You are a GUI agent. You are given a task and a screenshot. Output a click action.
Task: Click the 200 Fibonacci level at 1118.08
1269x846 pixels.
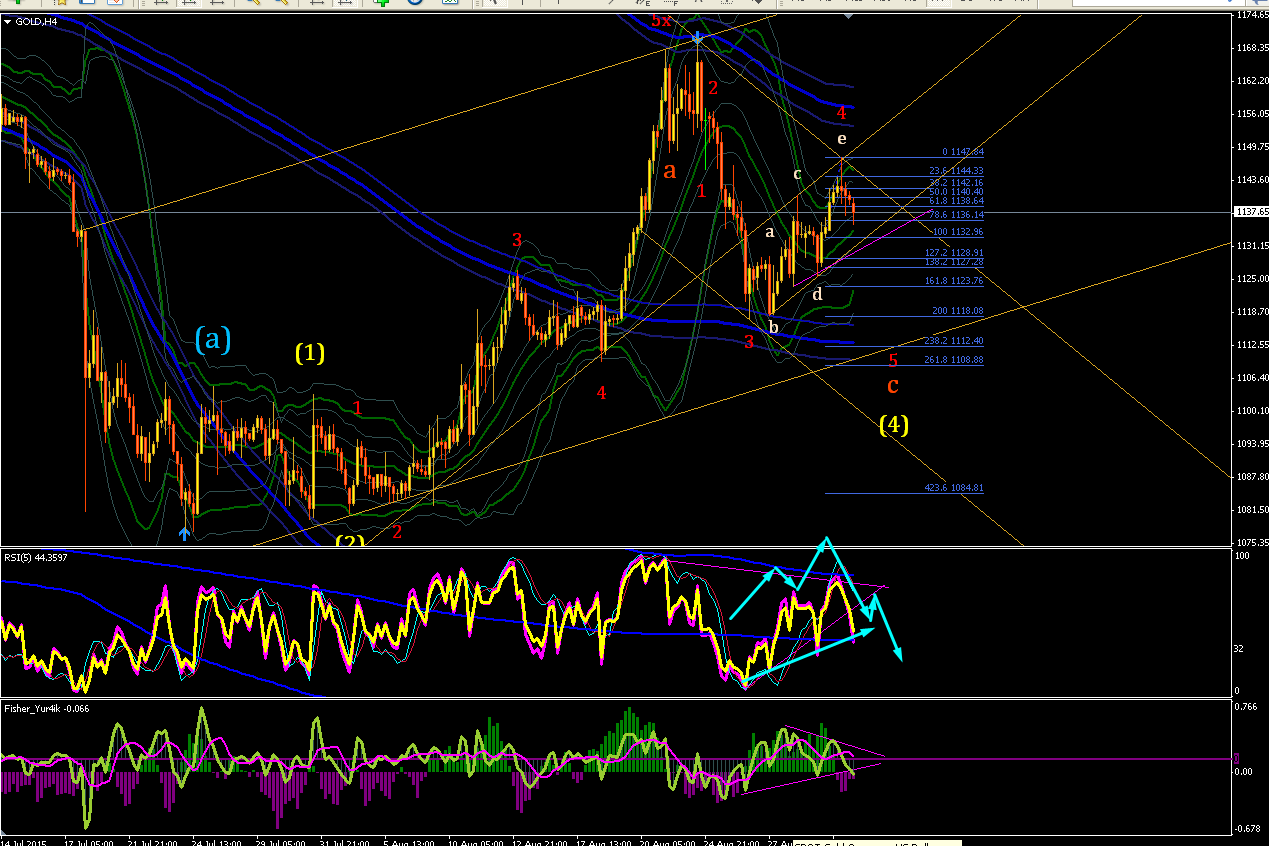(957, 311)
